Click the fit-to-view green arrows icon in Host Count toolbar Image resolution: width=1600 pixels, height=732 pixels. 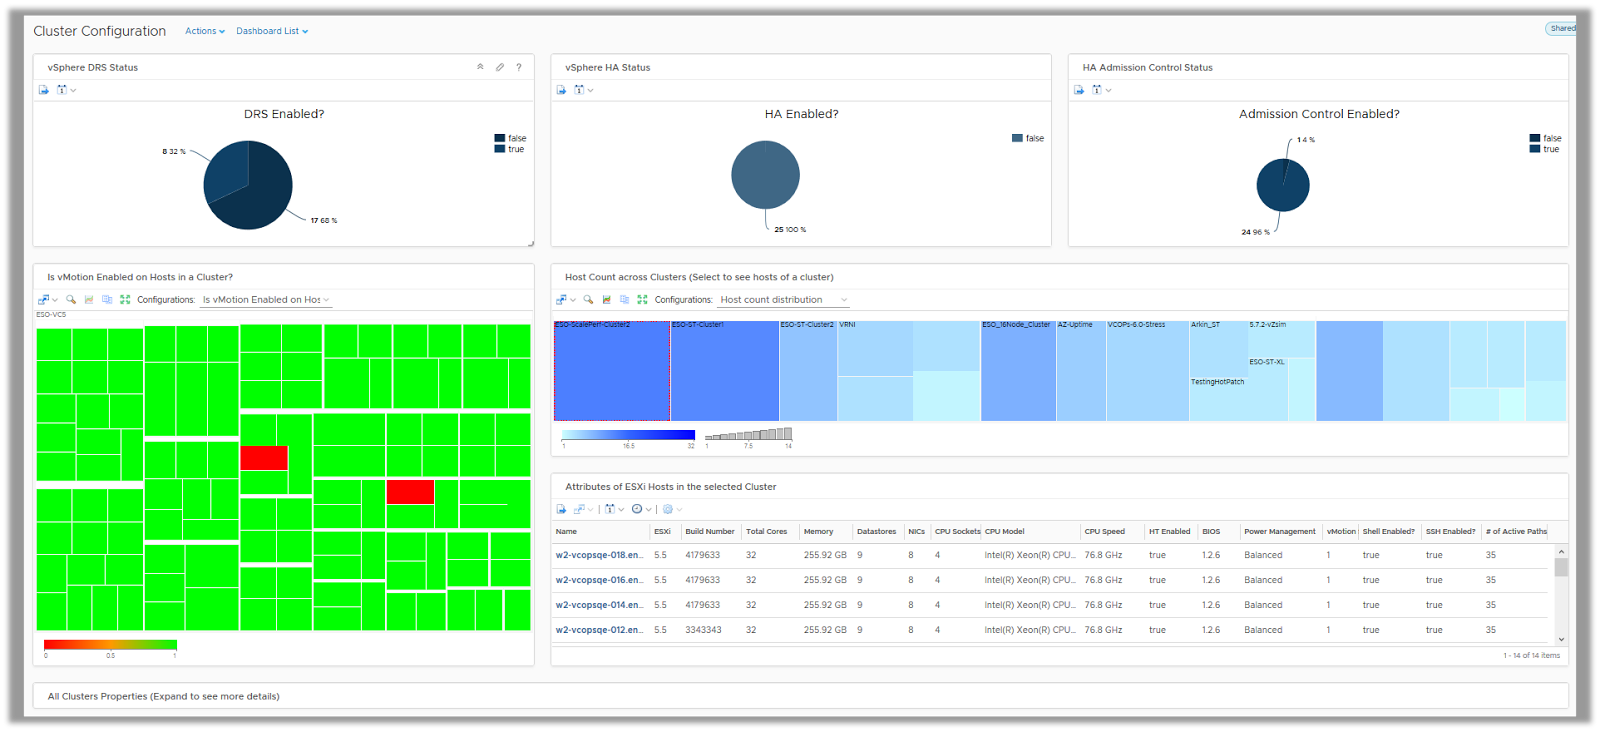pyautogui.click(x=642, y=299)
